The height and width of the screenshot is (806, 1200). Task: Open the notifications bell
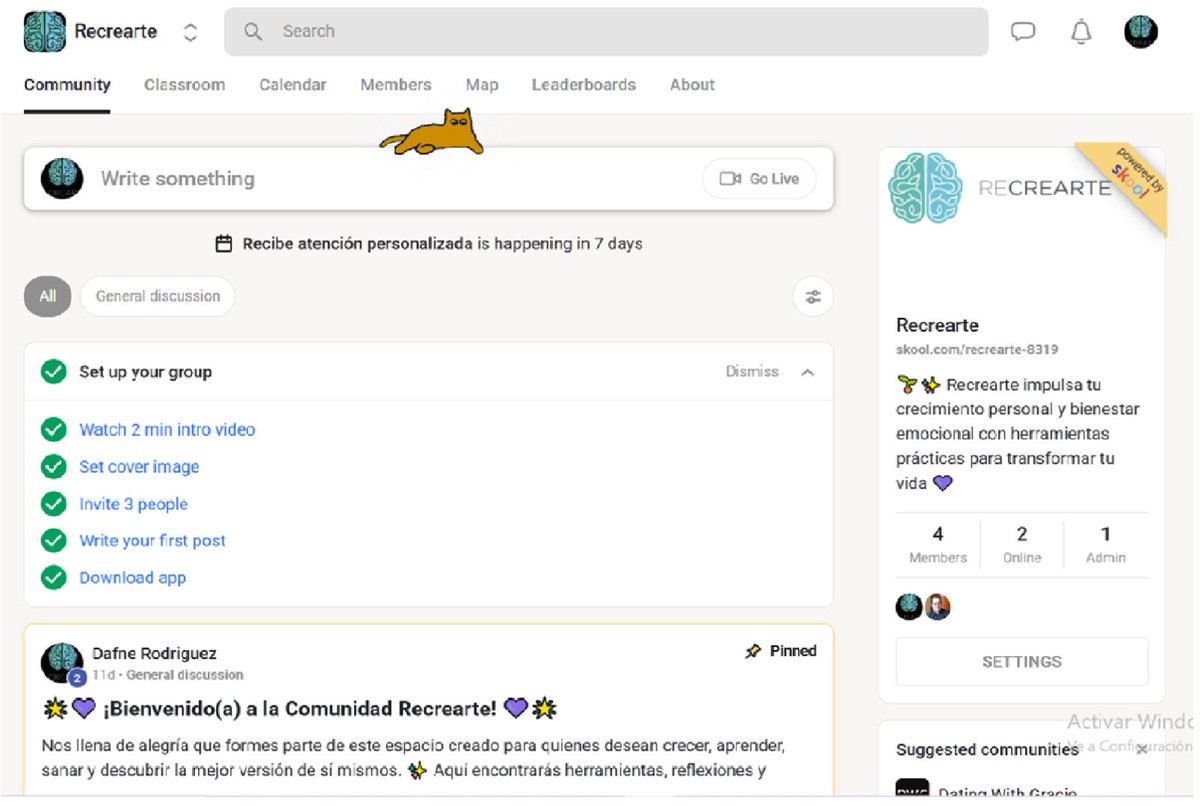point(1081,32)
